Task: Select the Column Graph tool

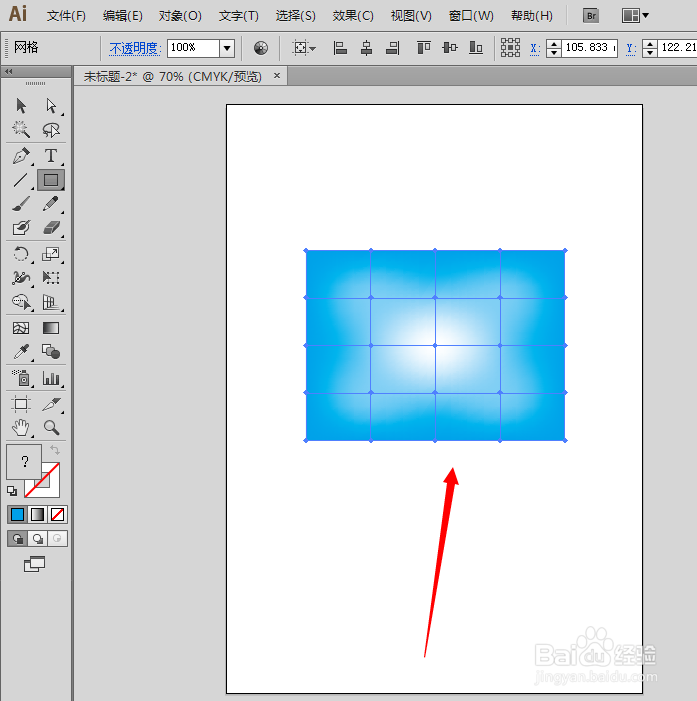Action: 51,378
